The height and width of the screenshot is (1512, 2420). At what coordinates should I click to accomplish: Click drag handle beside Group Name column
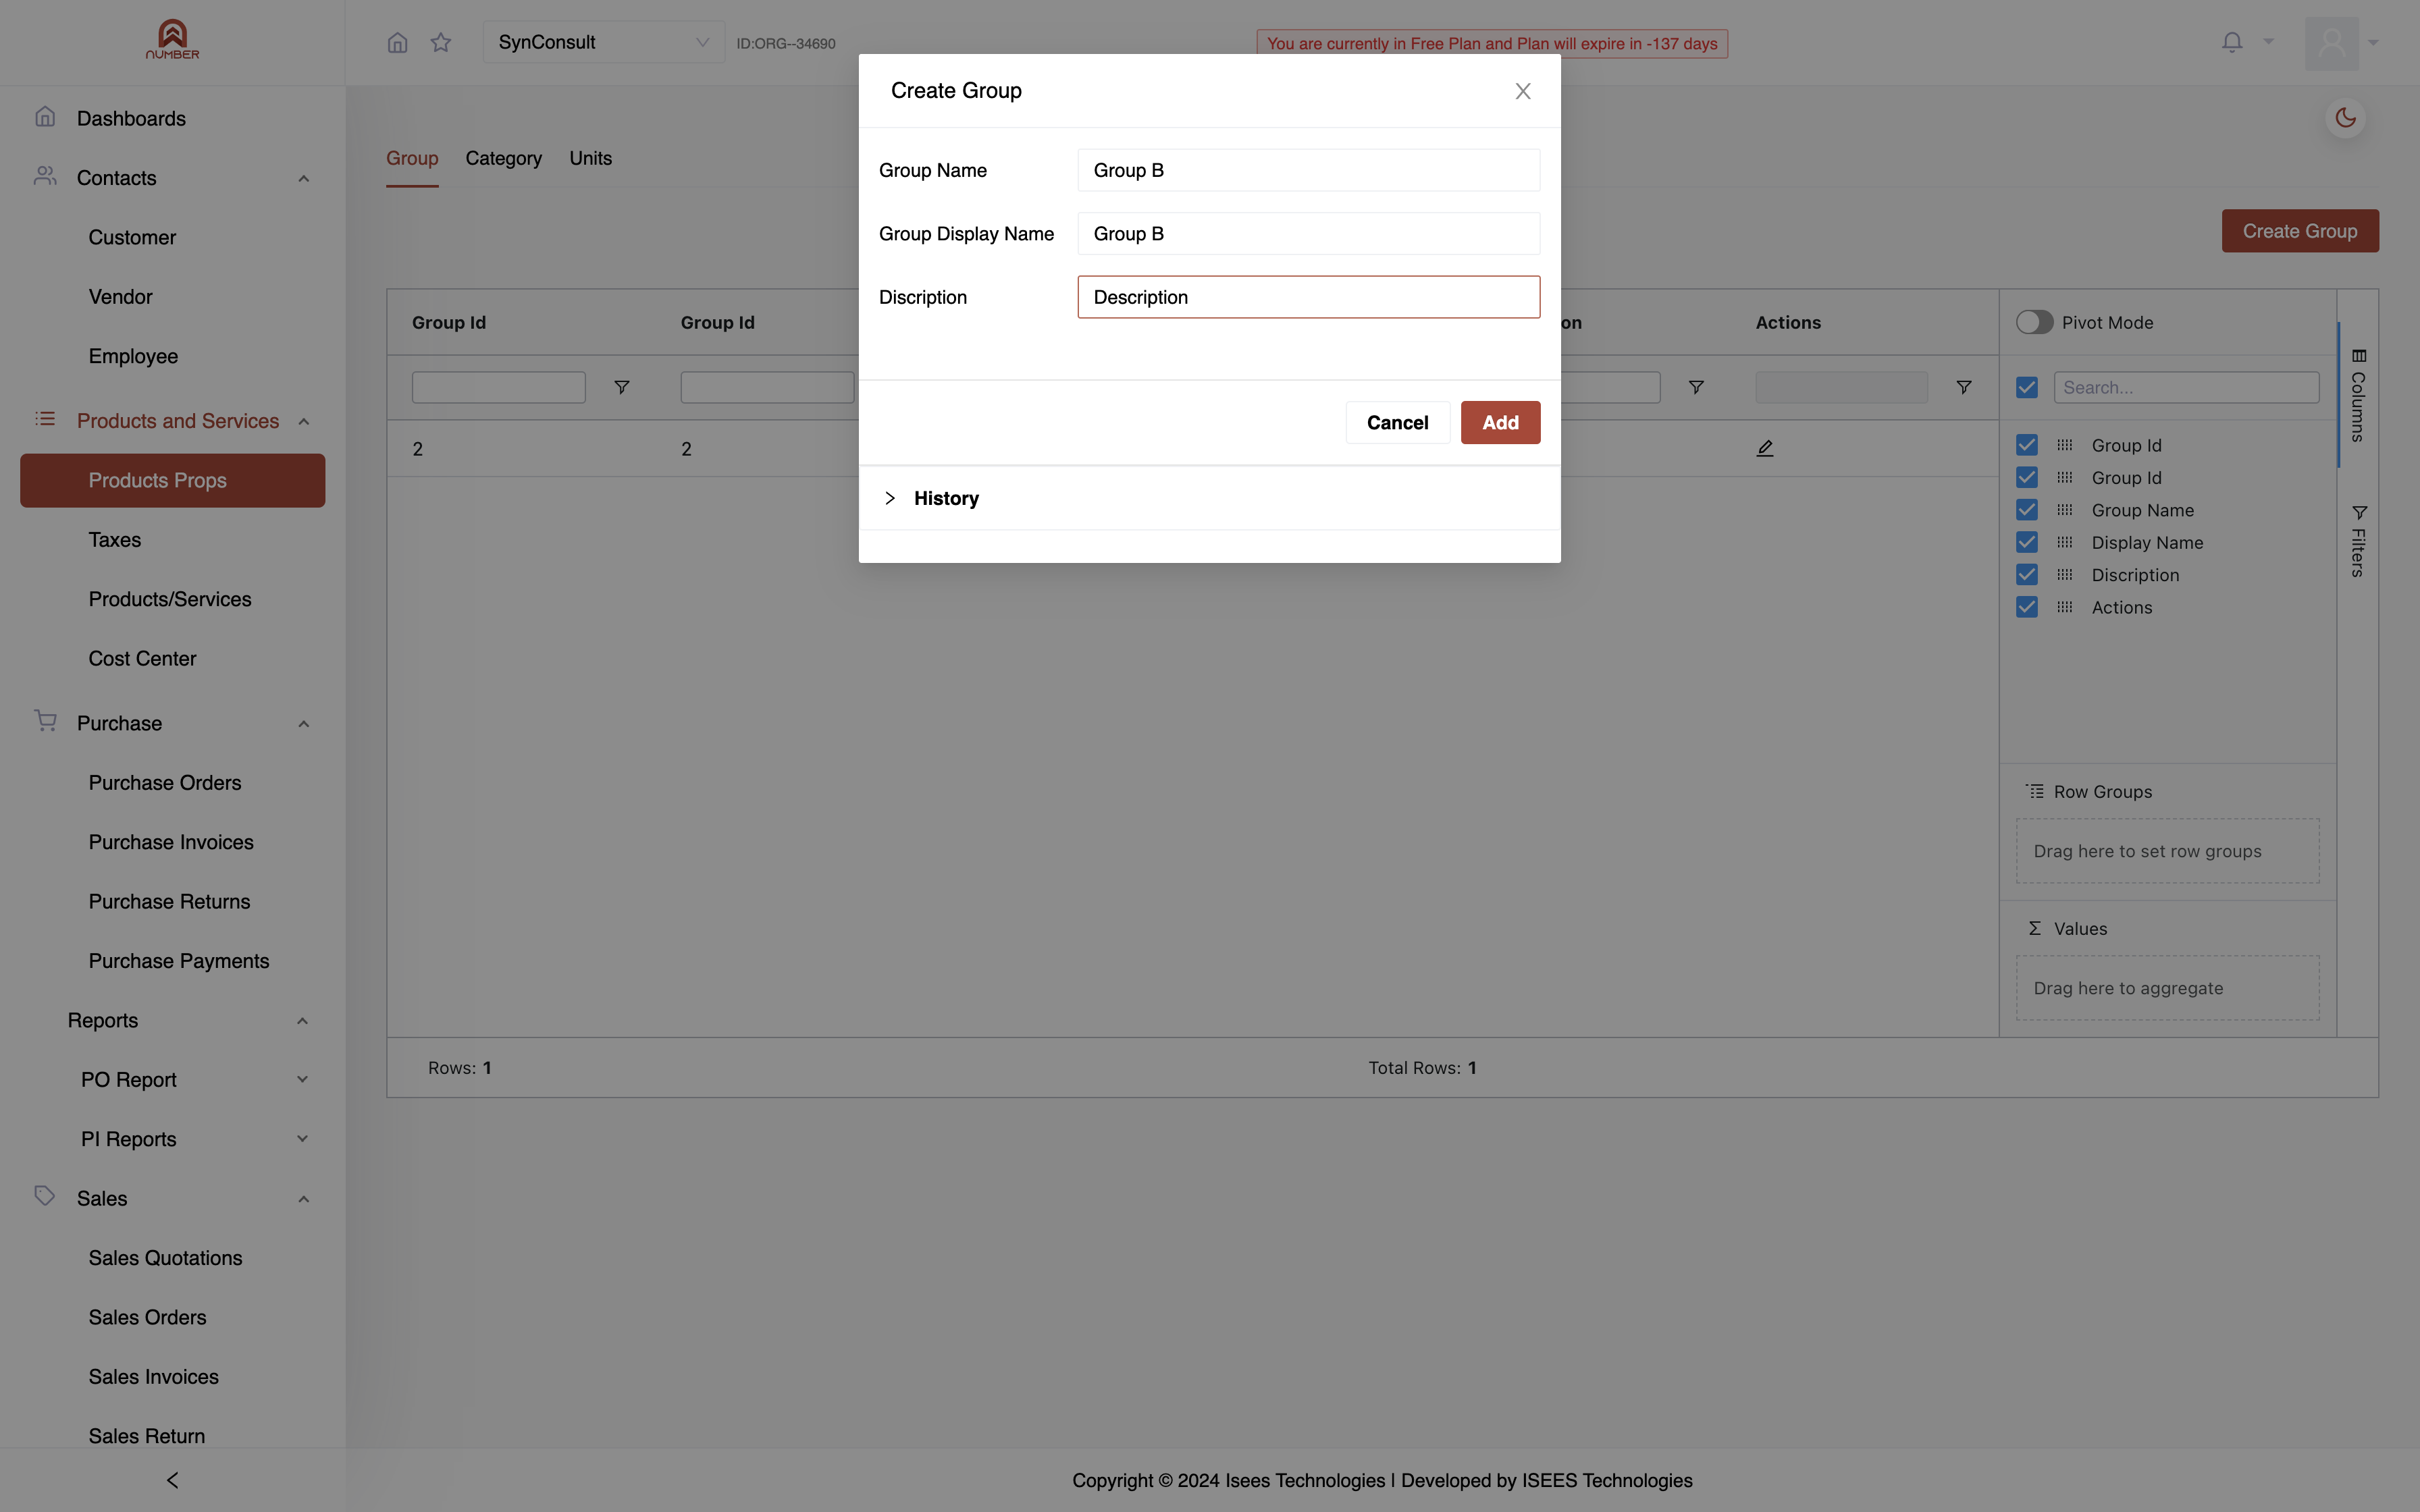click(2065, 510)
